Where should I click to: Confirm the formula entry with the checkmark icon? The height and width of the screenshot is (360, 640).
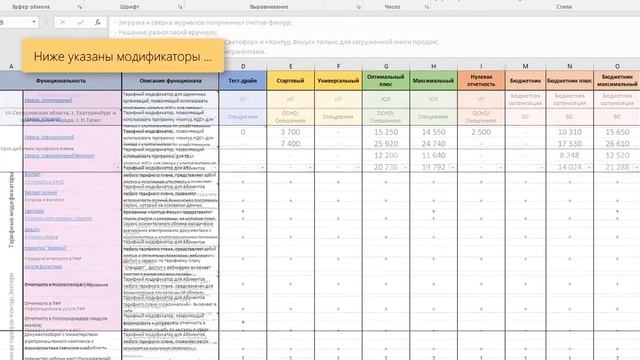[80, 22]
